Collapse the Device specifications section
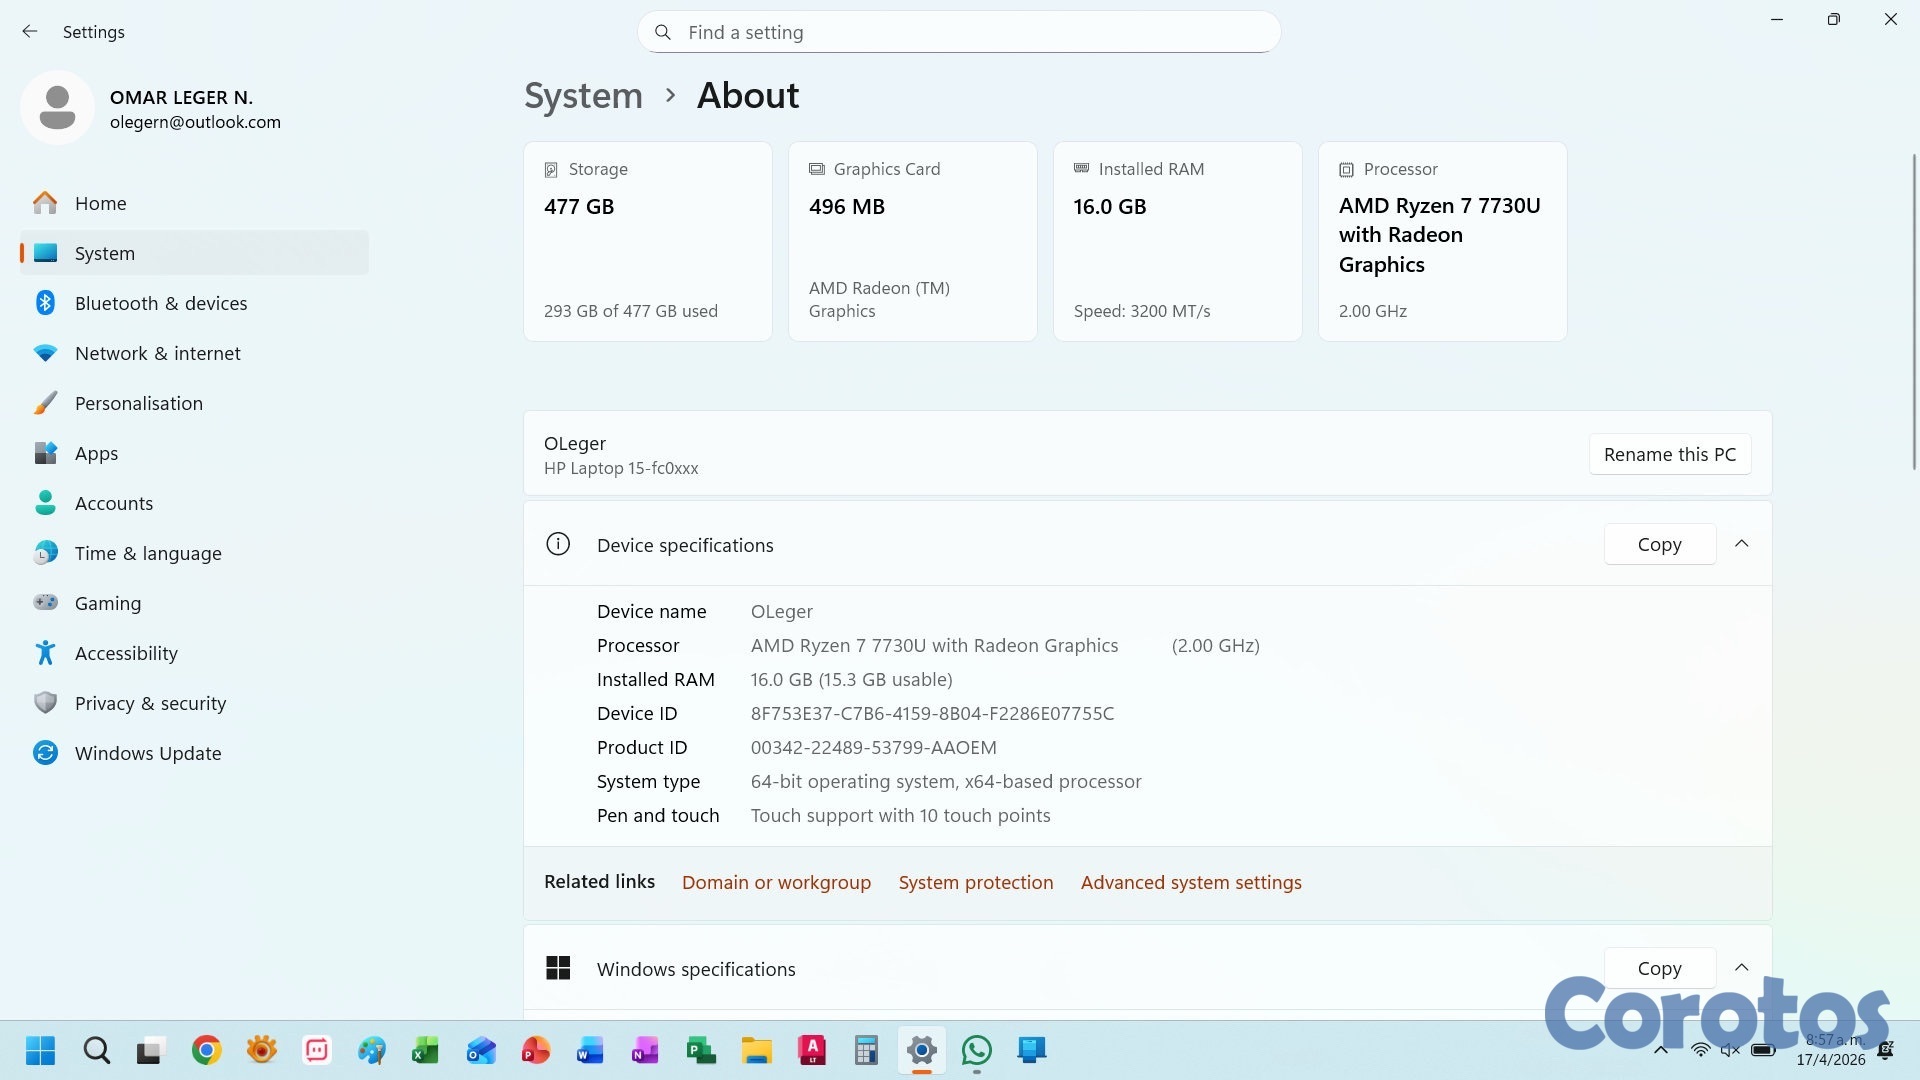Screen dimensions: 1920x1080 (1741, 544)
